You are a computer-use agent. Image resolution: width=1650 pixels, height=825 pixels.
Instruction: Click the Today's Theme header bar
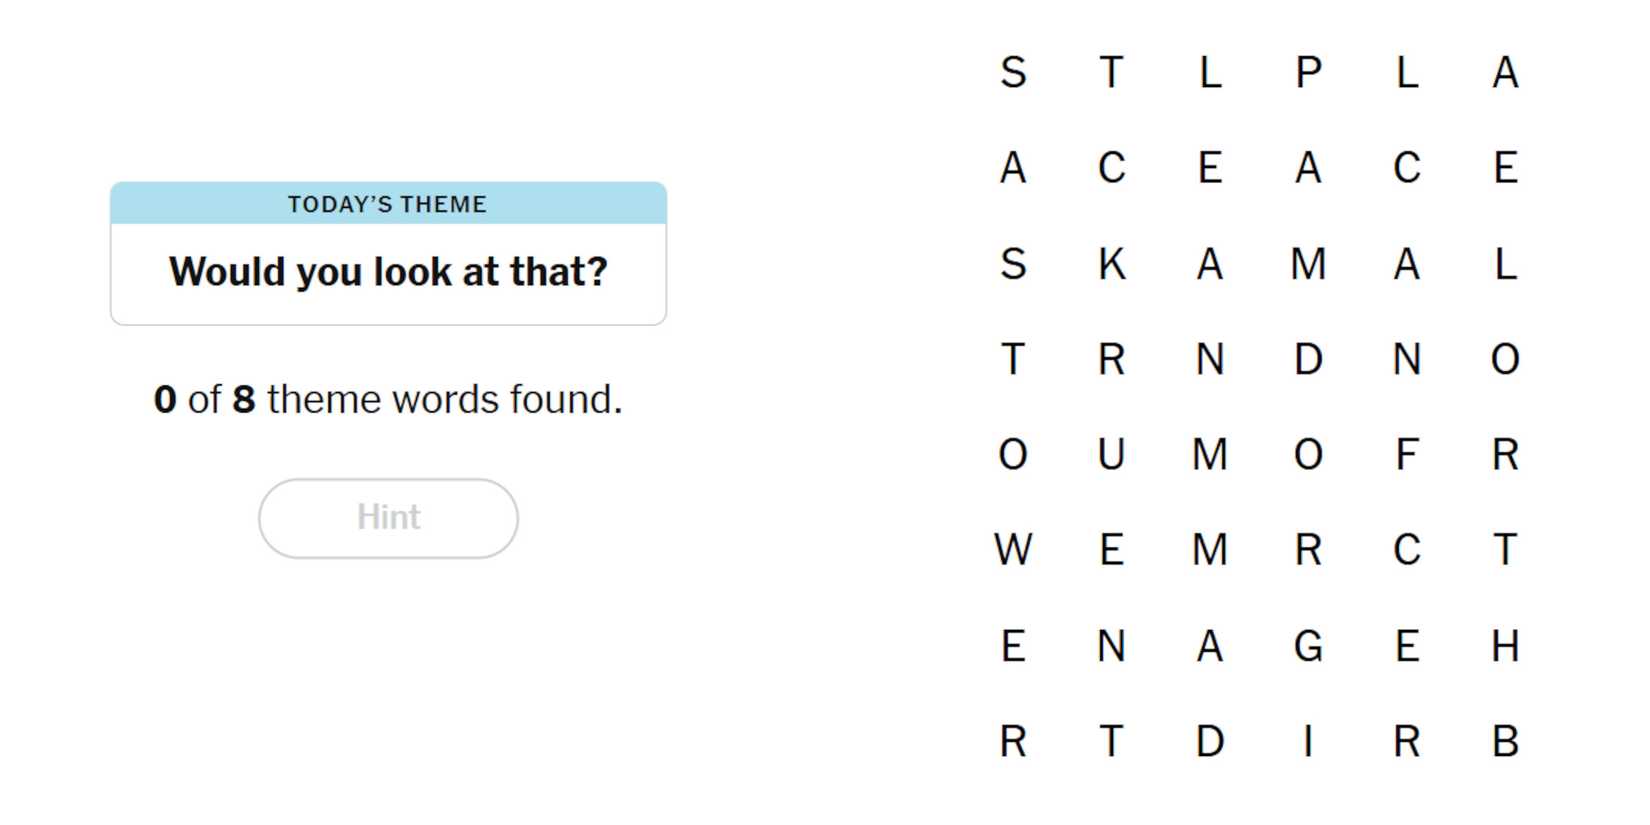click(x=388, y=204)
